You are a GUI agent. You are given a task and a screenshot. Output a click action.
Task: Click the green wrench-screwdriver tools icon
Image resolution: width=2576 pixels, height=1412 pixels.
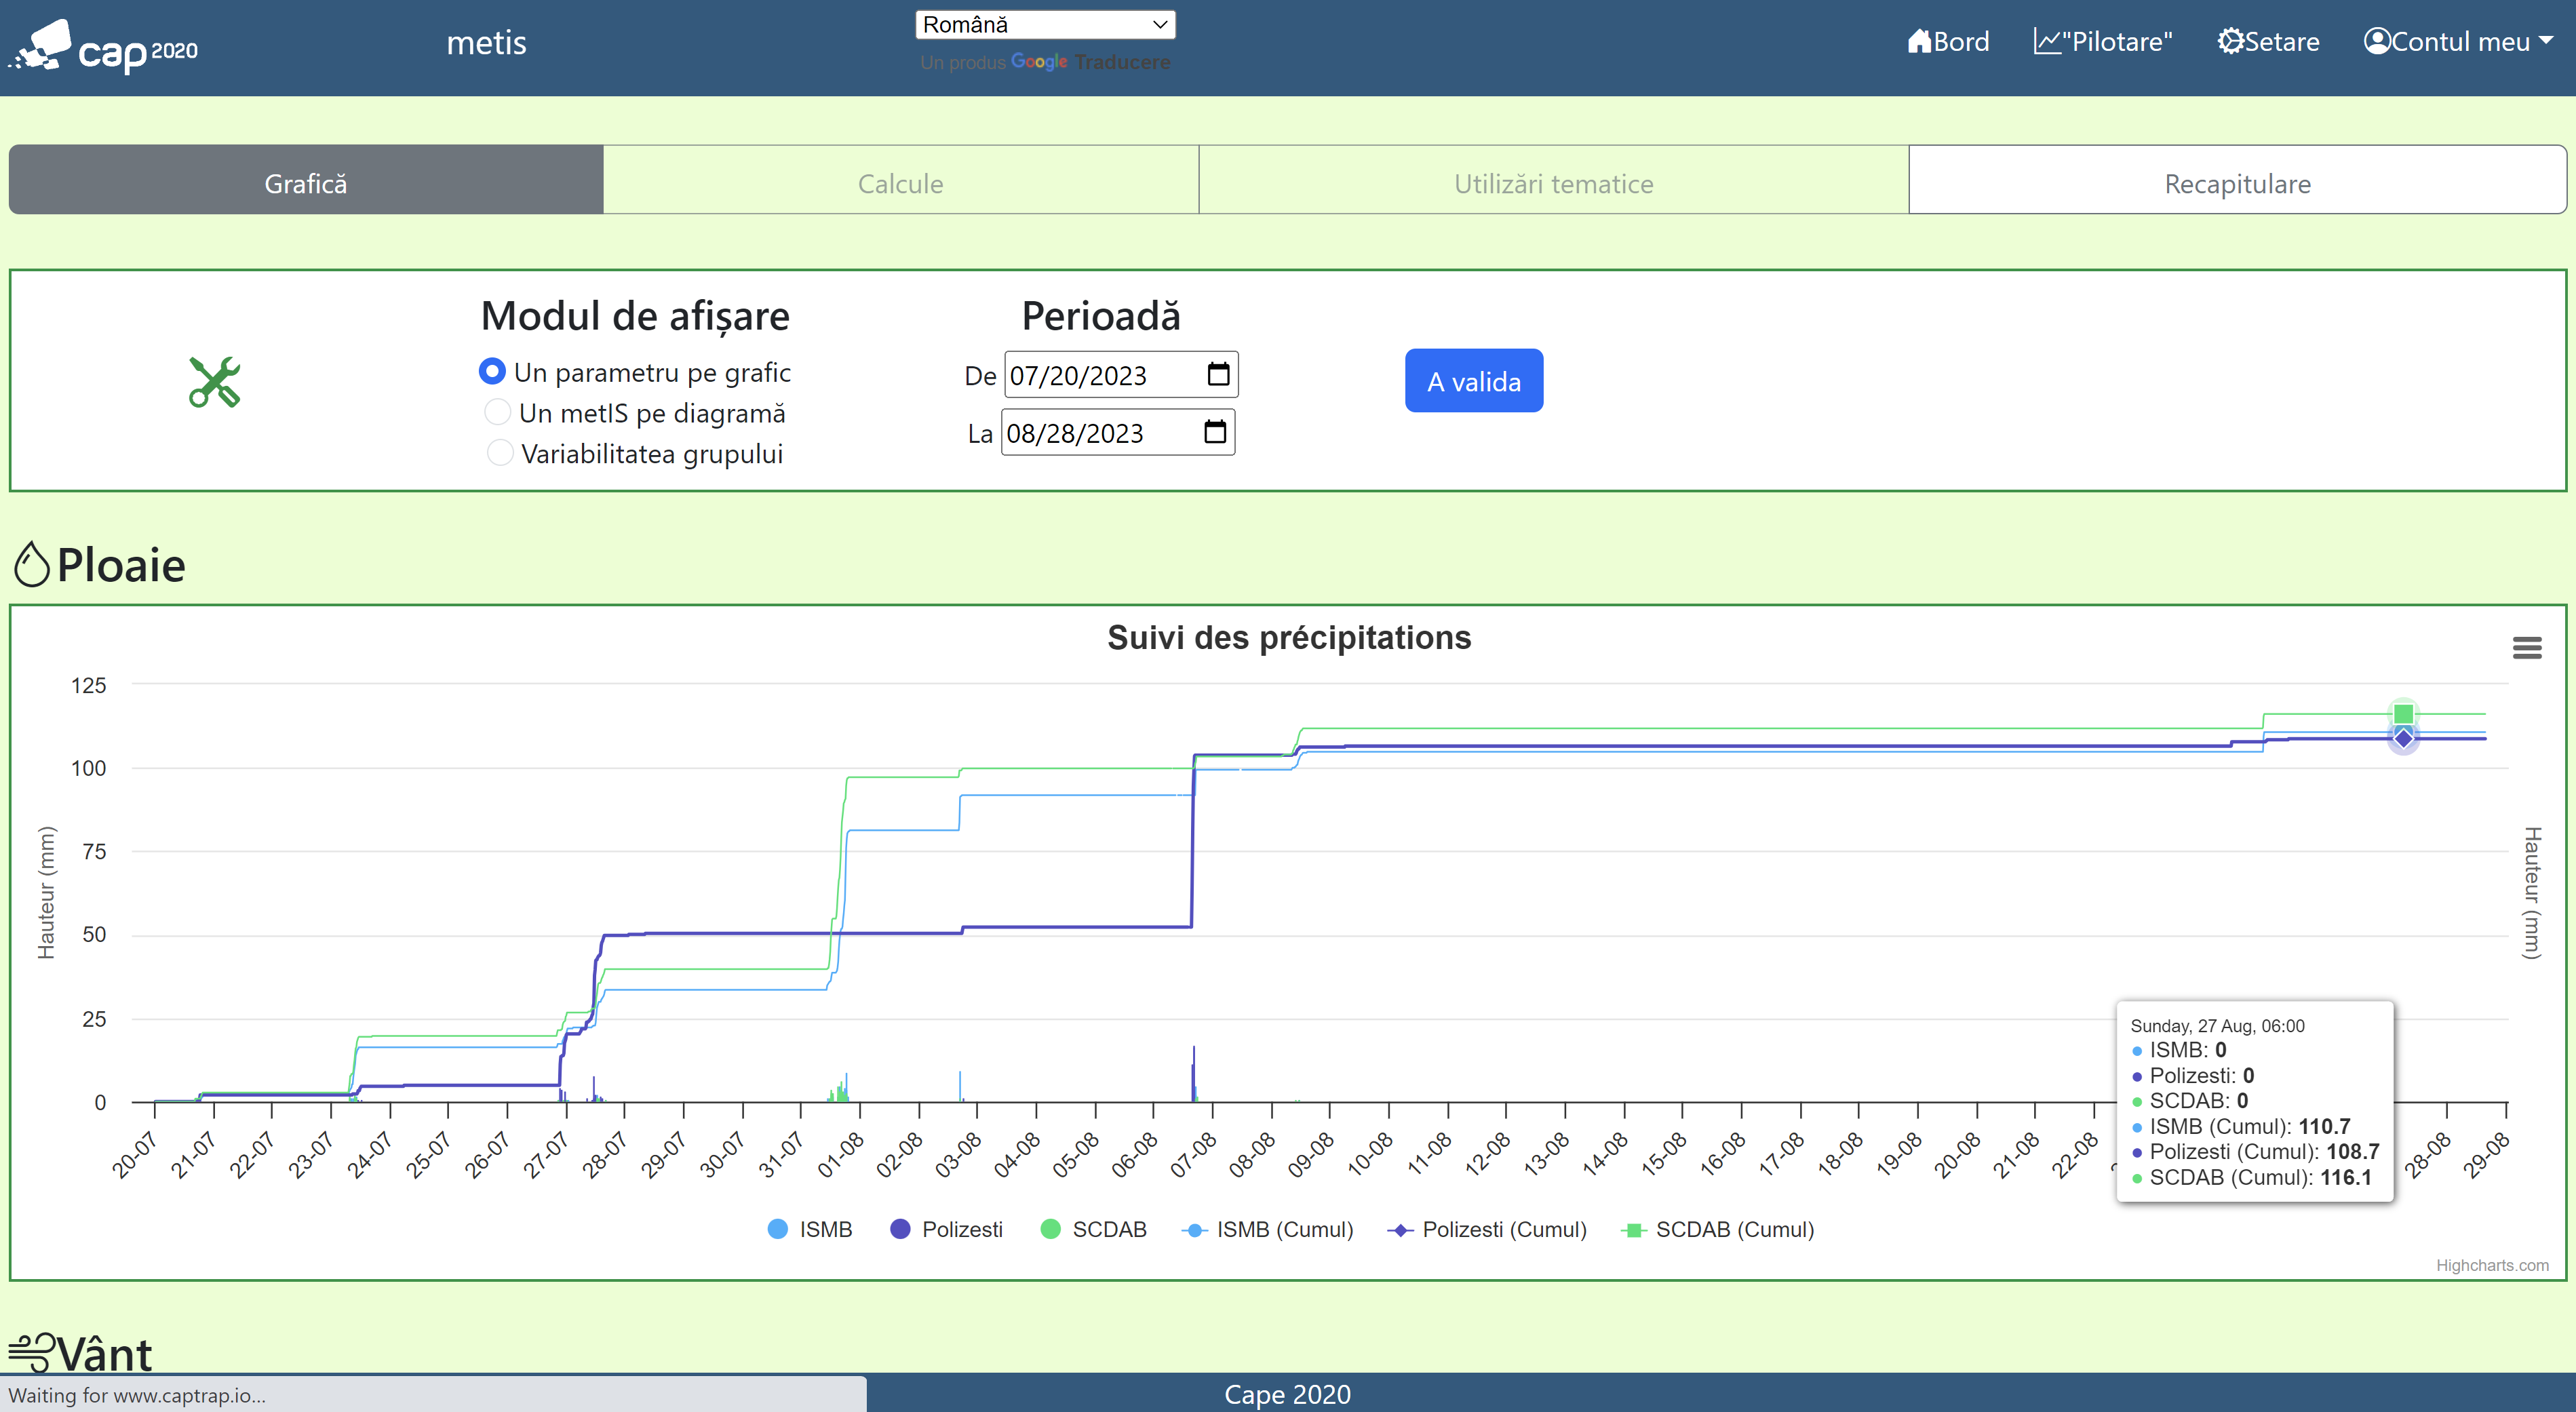[x=214, y=382]
